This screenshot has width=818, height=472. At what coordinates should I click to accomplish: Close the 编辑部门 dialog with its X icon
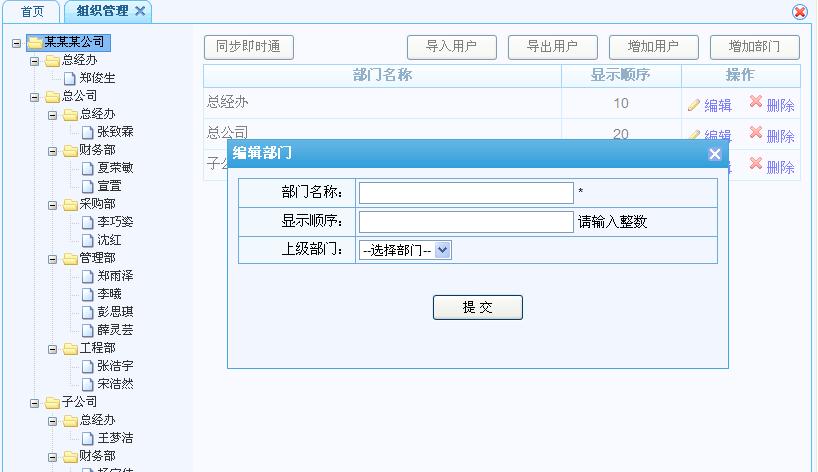pos(714,154)
